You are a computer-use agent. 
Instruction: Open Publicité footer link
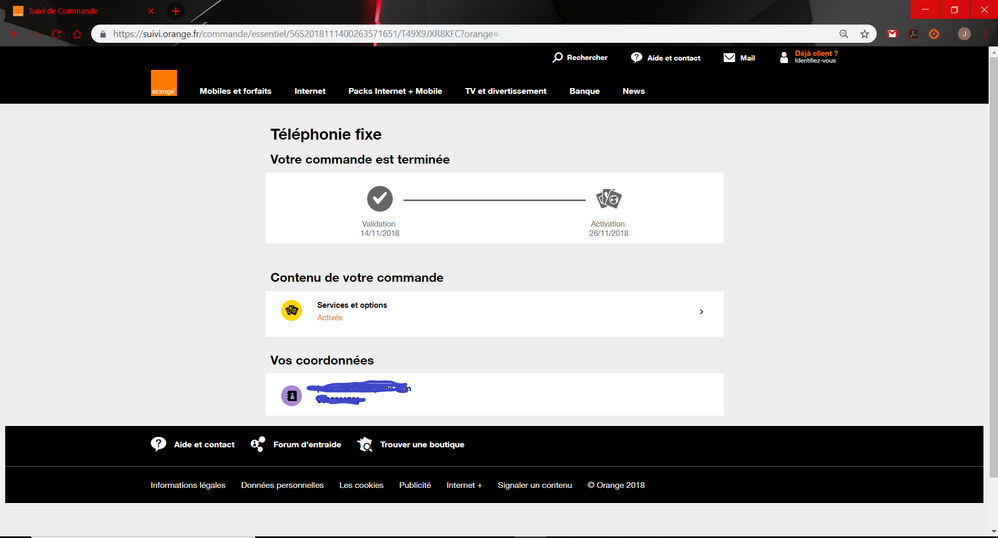[415, 485]
